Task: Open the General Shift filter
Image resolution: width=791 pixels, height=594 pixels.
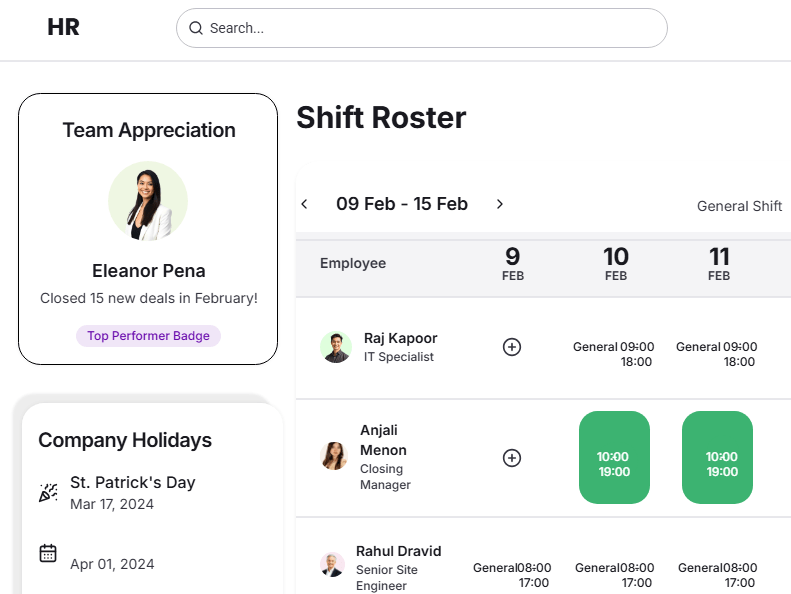Action: (739, 206)
